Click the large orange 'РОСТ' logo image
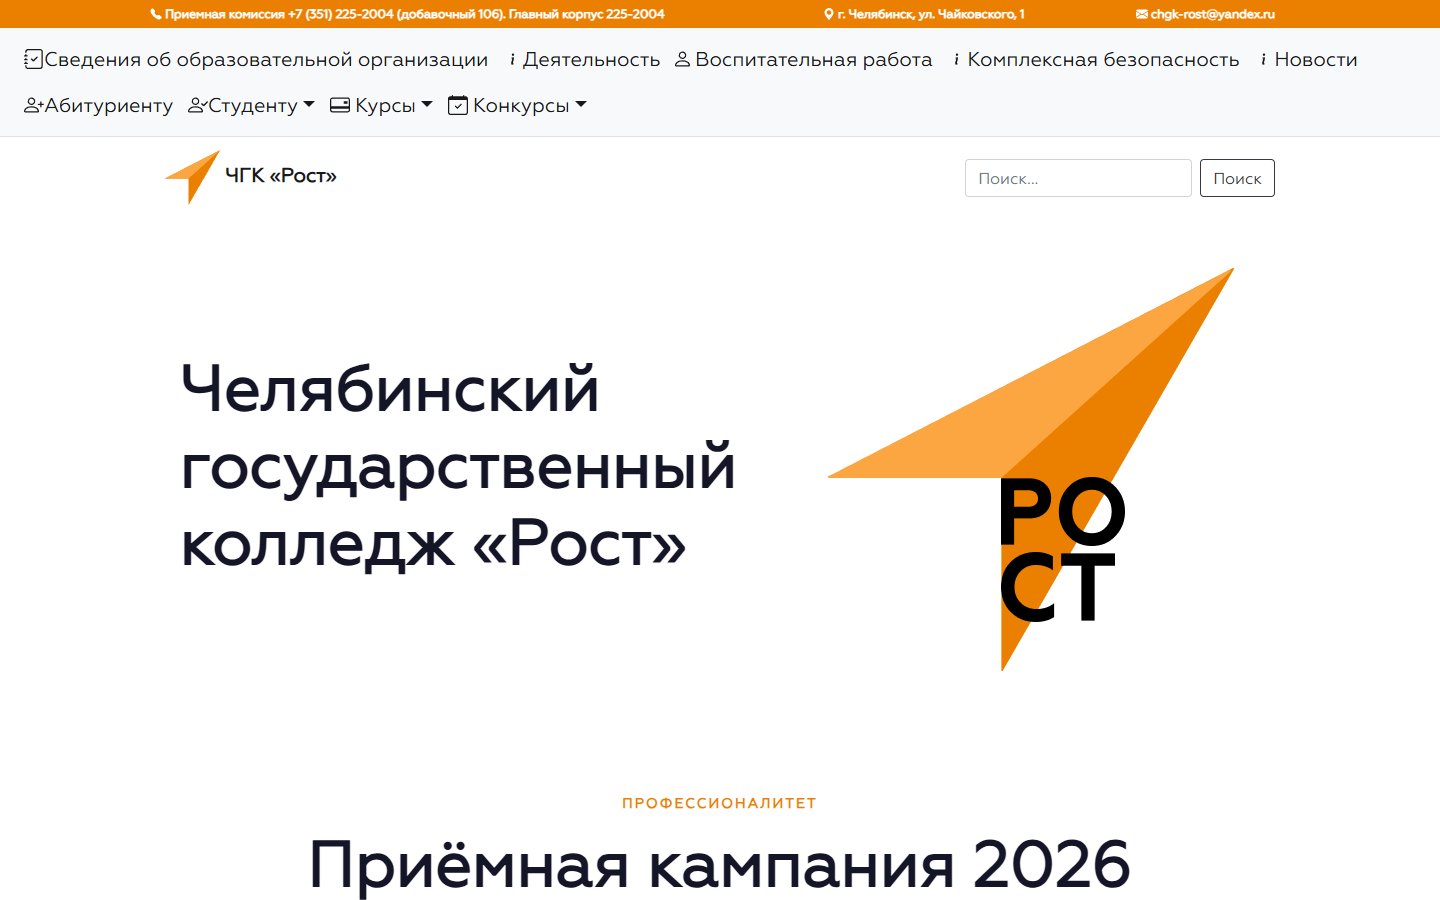Screen dimensions: 1440x900 pos(1031,469)
